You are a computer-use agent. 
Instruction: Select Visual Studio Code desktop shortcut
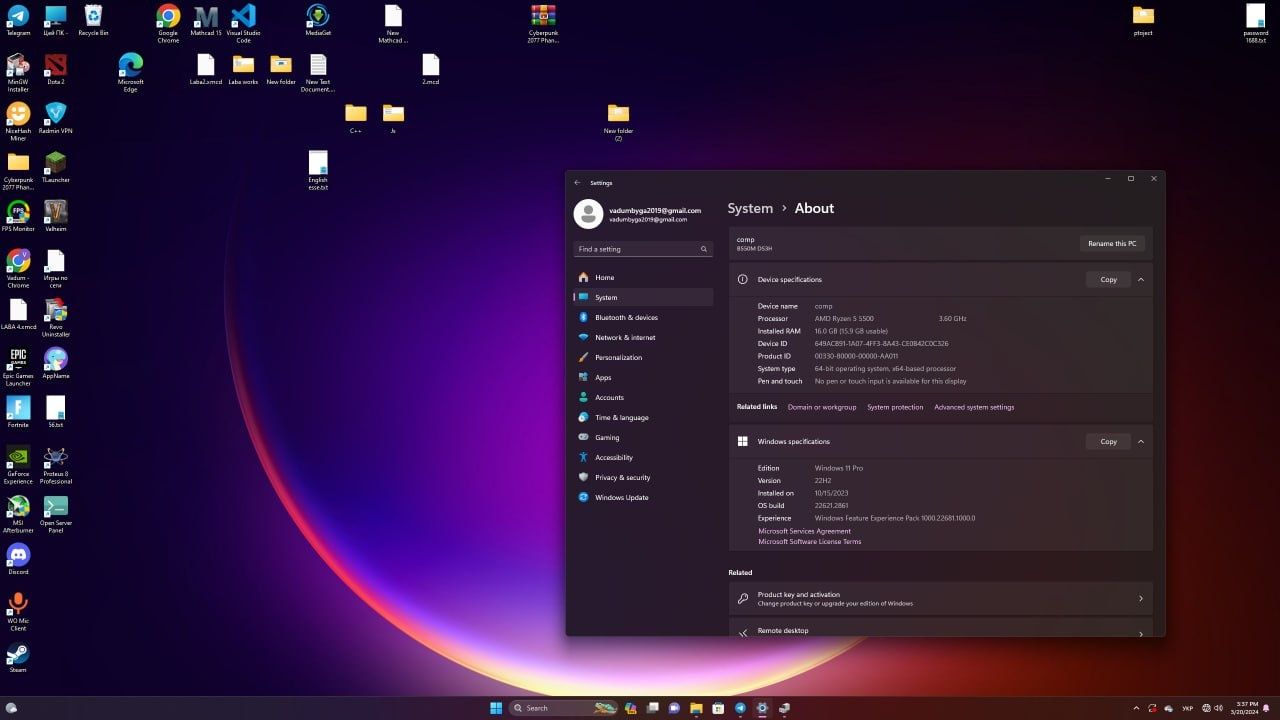tap(243, 24)
